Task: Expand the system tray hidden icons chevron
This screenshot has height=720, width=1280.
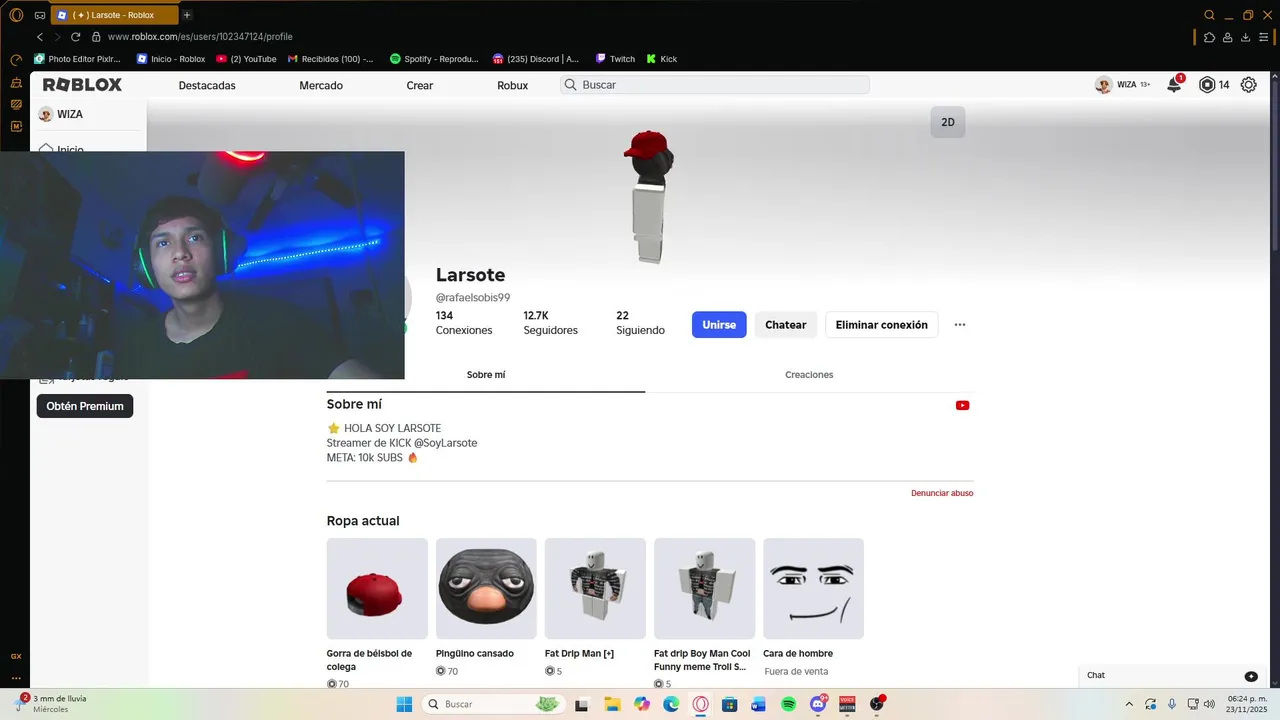Action: (1130, 704)
